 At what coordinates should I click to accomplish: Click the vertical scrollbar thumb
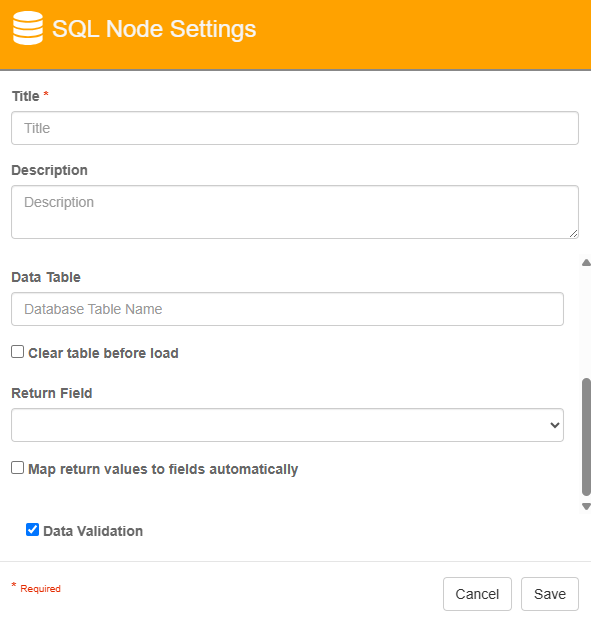[586, 437]
